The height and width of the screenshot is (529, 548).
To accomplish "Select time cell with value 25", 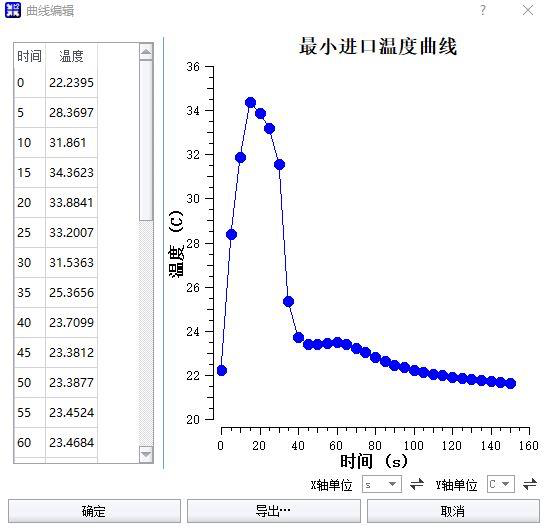I will tap(30, 233).
